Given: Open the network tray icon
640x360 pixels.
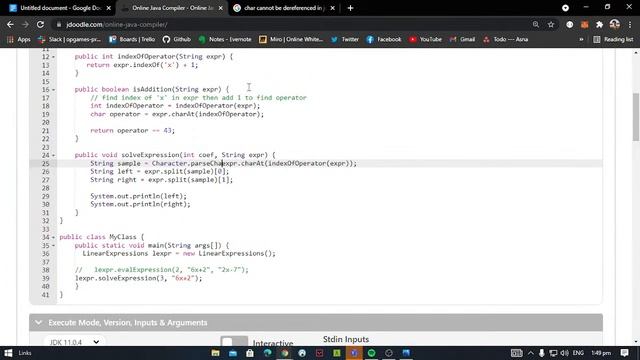Looking at the screenshot, I should coord(553,353).
